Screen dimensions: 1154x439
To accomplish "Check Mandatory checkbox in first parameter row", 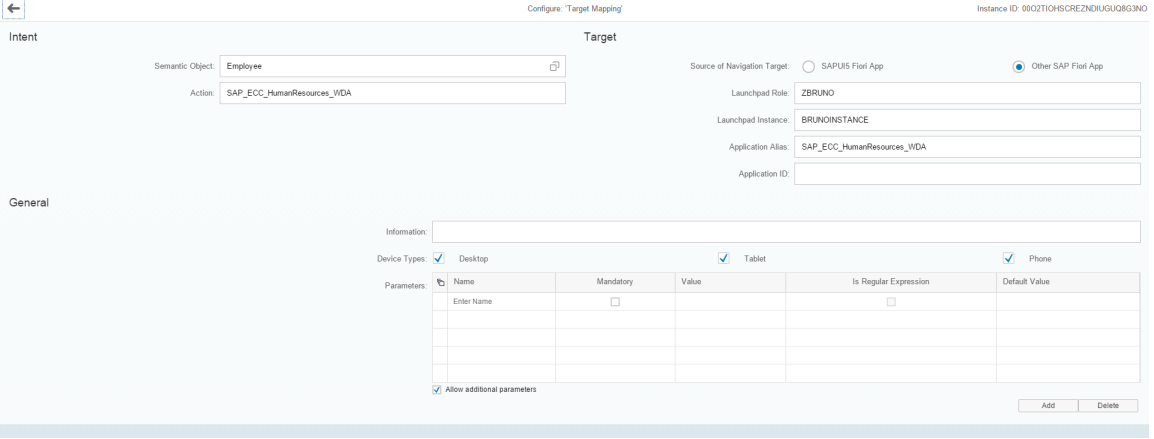I will point(615,302).
